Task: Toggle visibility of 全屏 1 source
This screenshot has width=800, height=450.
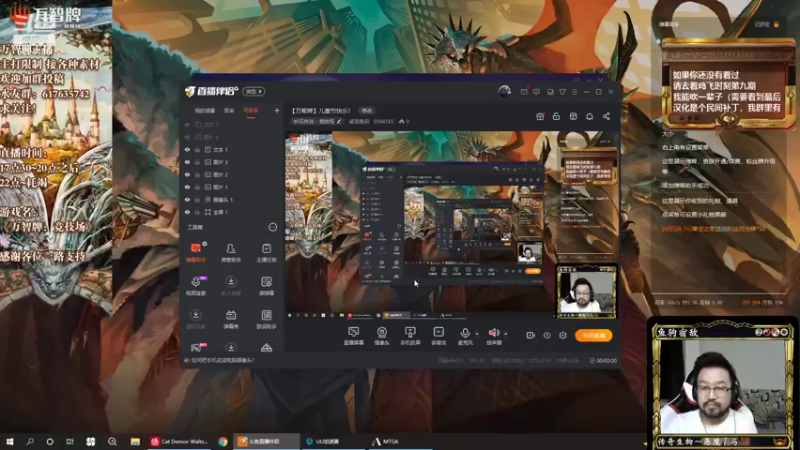Action: tap(187, 212)
